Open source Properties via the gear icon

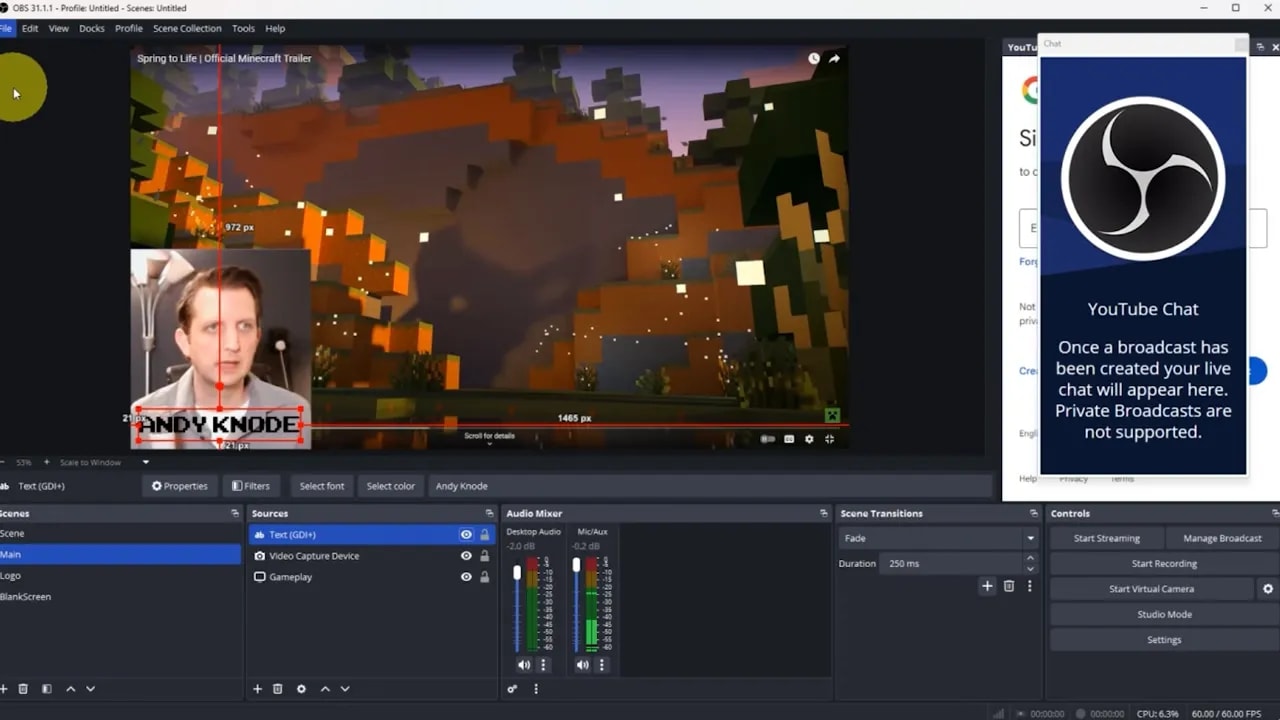[x=301, y=688]
